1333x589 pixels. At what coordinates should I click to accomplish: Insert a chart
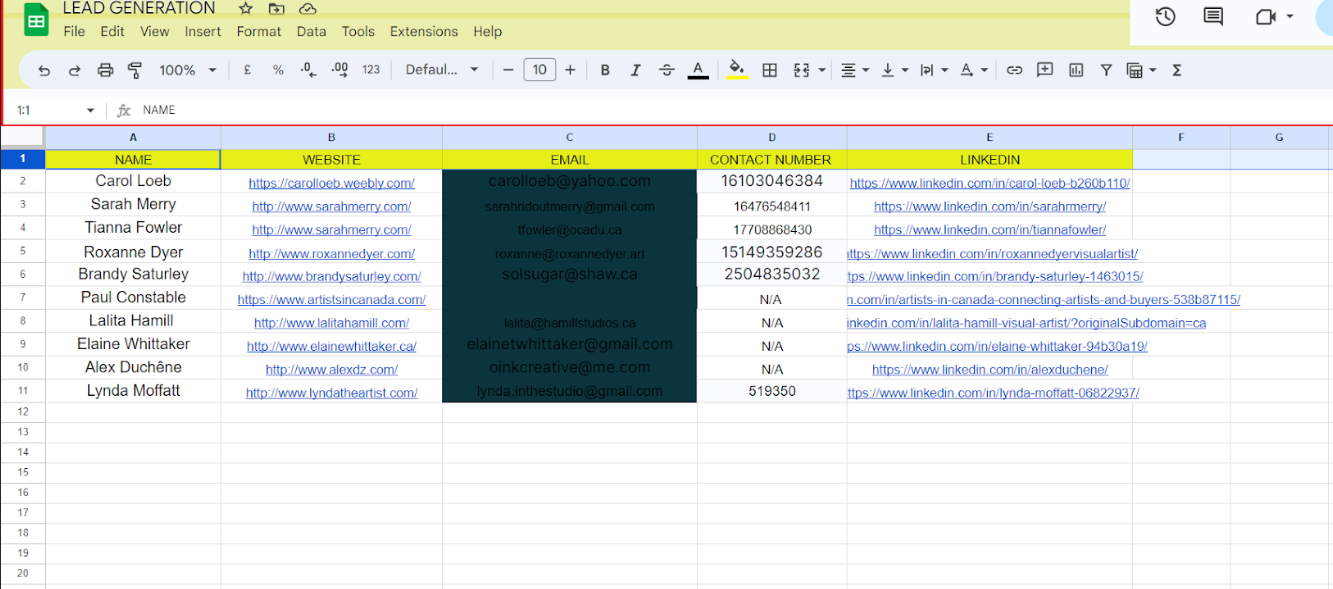point(1076,70)
